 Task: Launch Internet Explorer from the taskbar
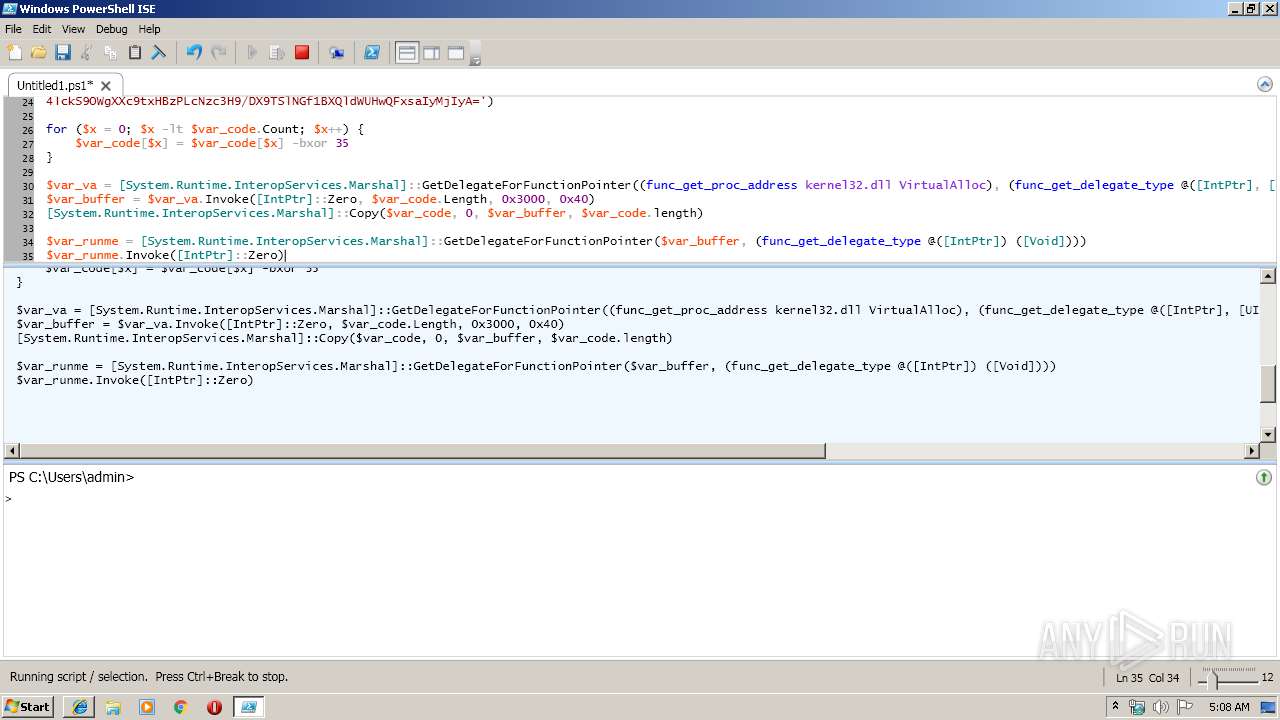[x=79, y=707]
